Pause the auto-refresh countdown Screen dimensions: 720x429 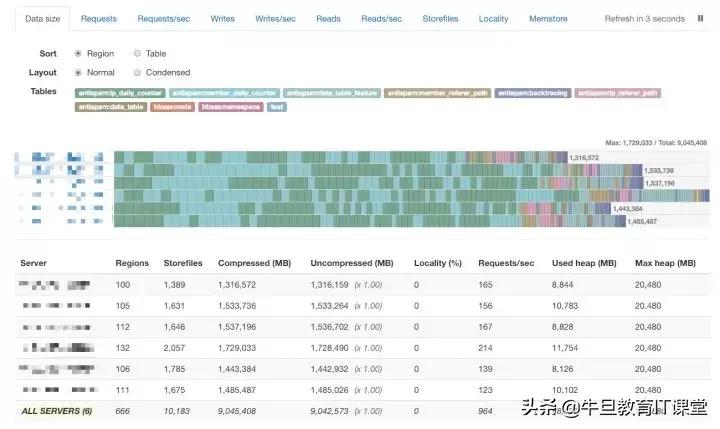700,18
